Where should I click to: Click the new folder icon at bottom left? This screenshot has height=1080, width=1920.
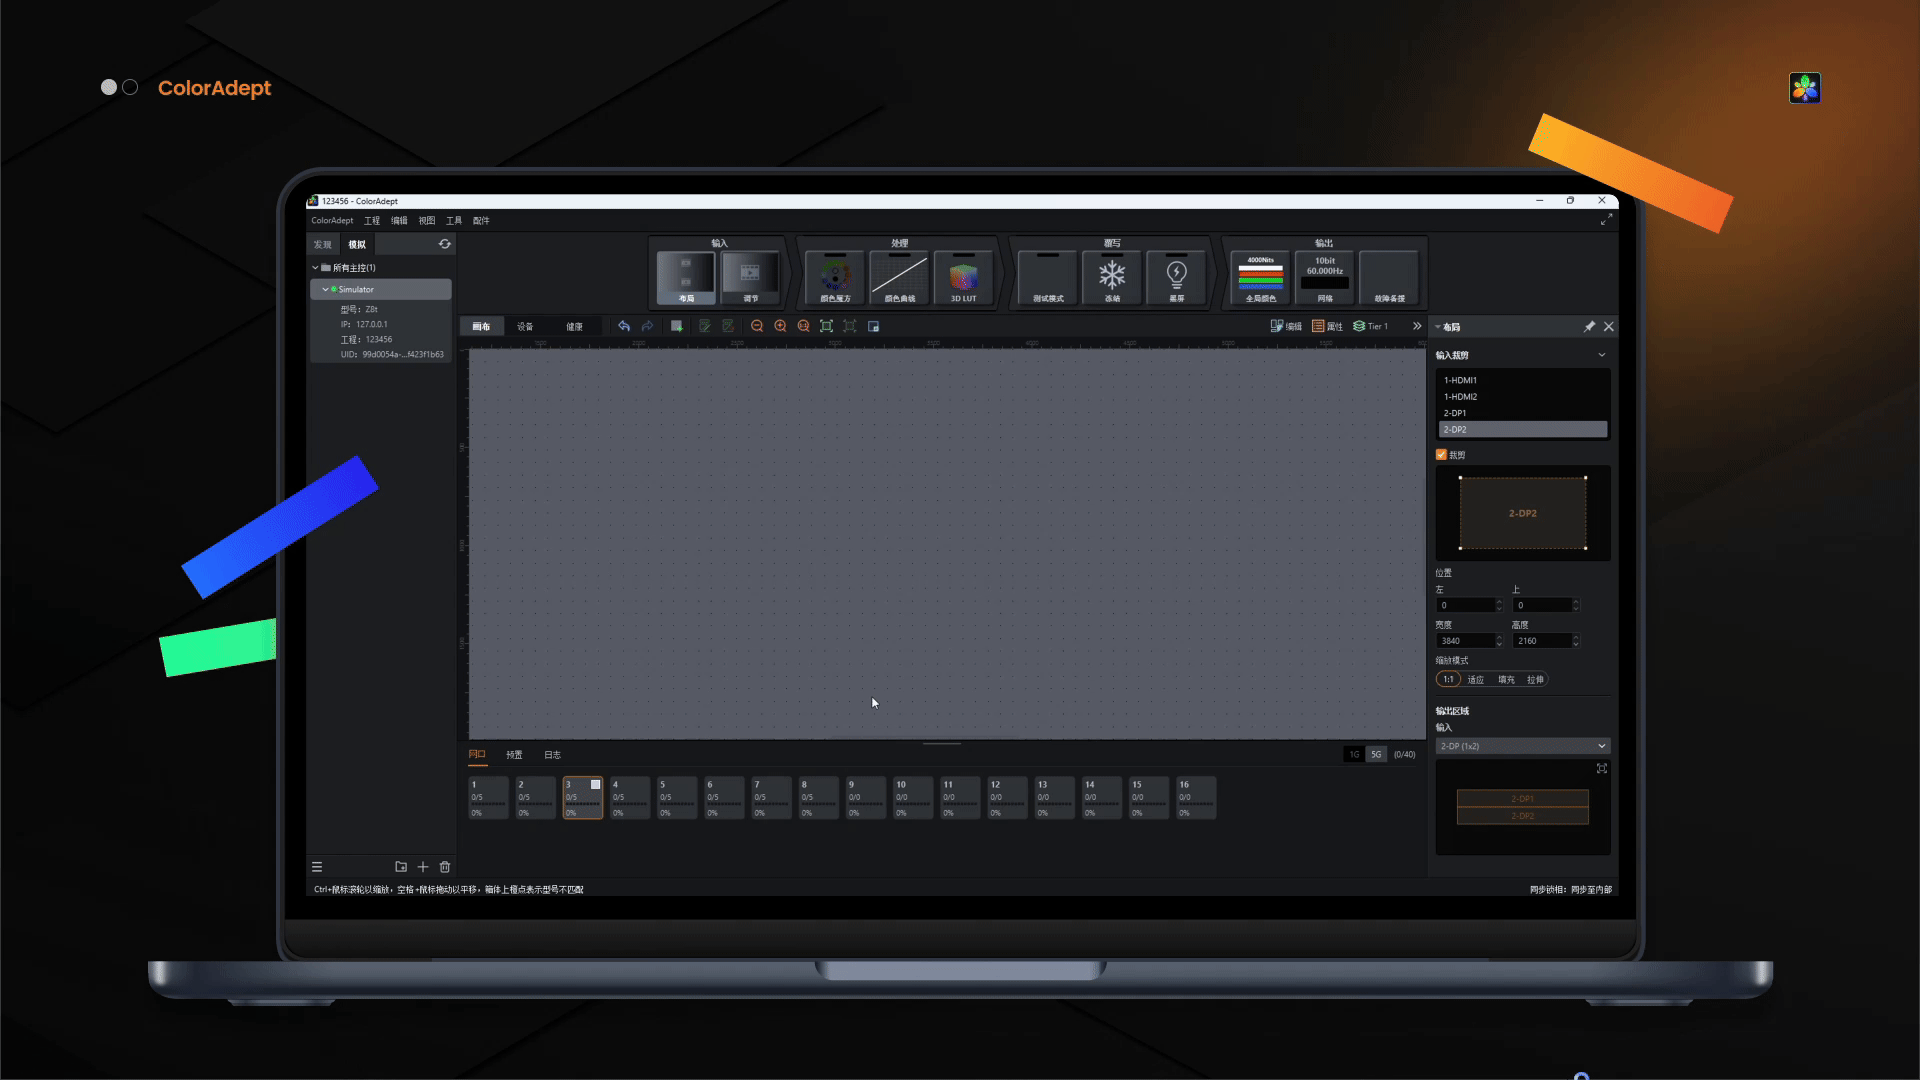click(401, 867)
